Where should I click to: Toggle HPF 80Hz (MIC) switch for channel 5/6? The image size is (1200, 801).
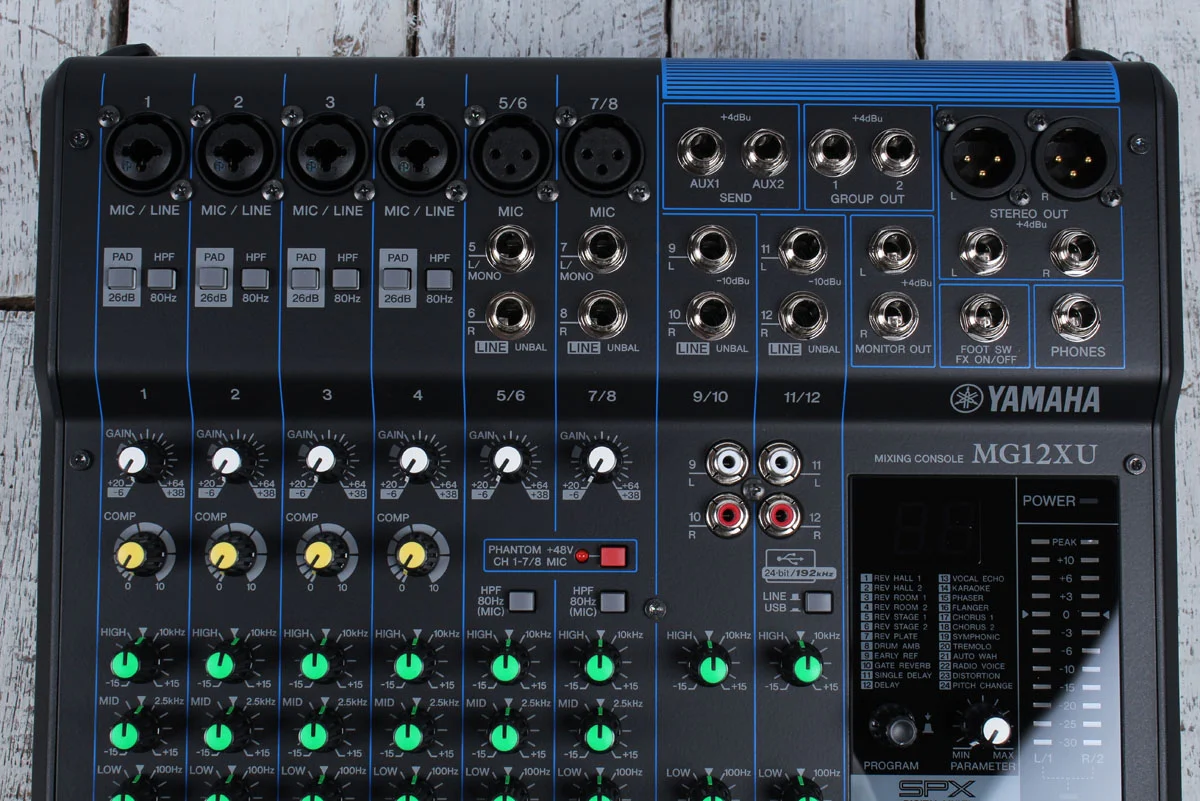[522, 601]
